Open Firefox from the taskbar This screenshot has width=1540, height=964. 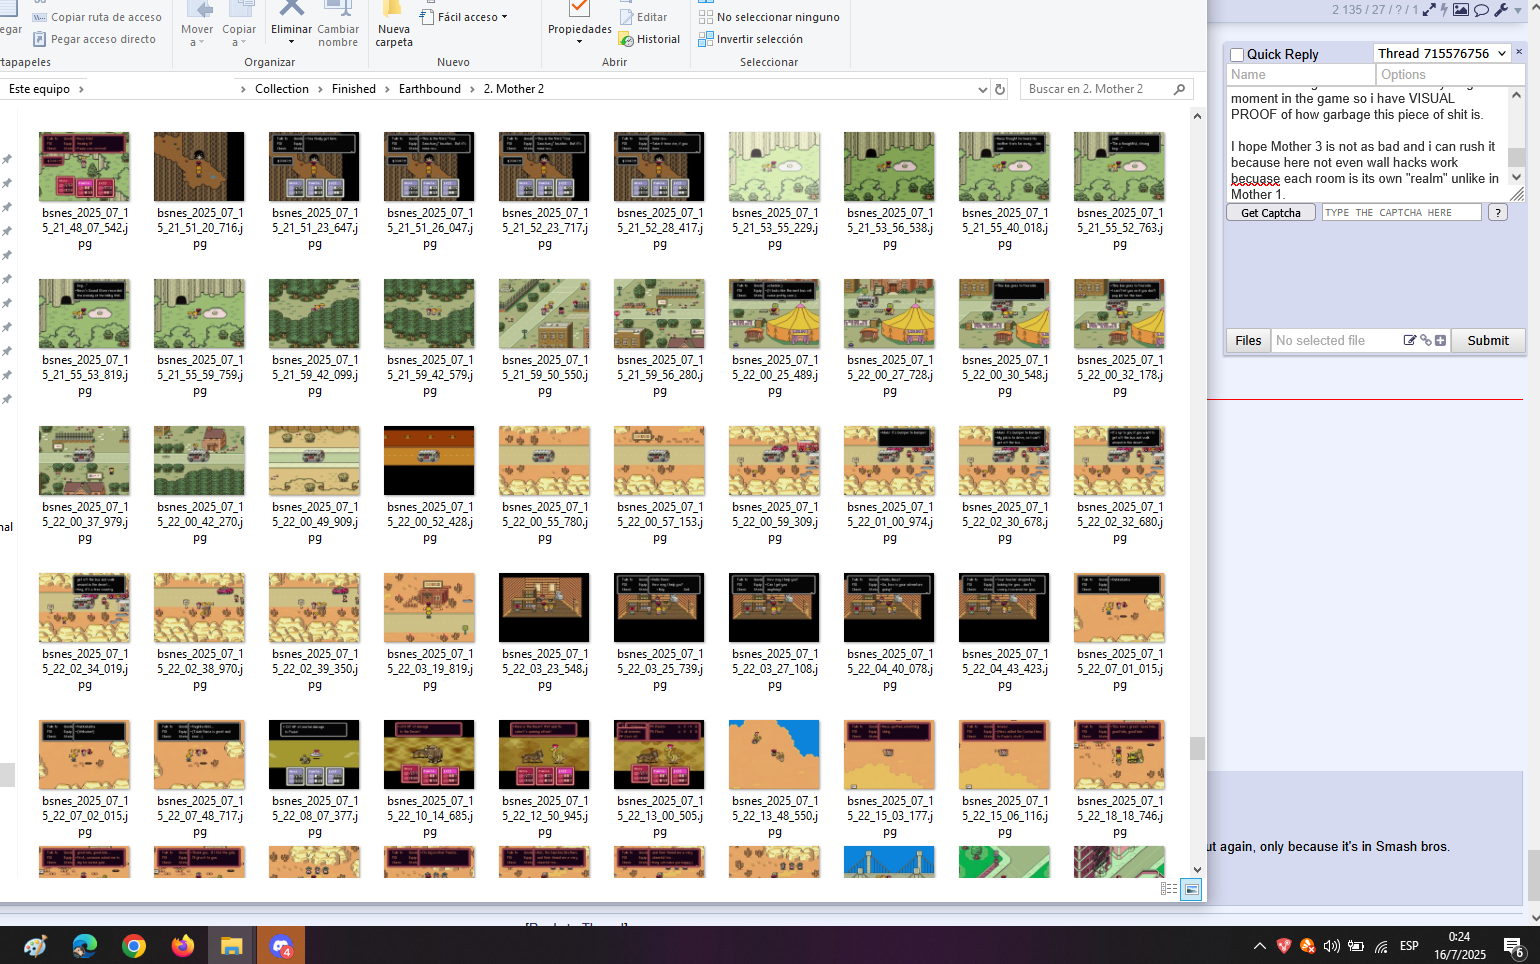182,945
